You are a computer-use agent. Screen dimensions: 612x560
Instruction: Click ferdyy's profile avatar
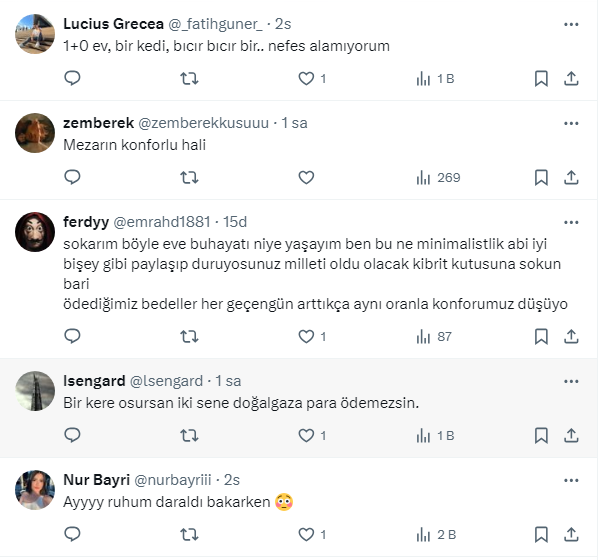35,233
